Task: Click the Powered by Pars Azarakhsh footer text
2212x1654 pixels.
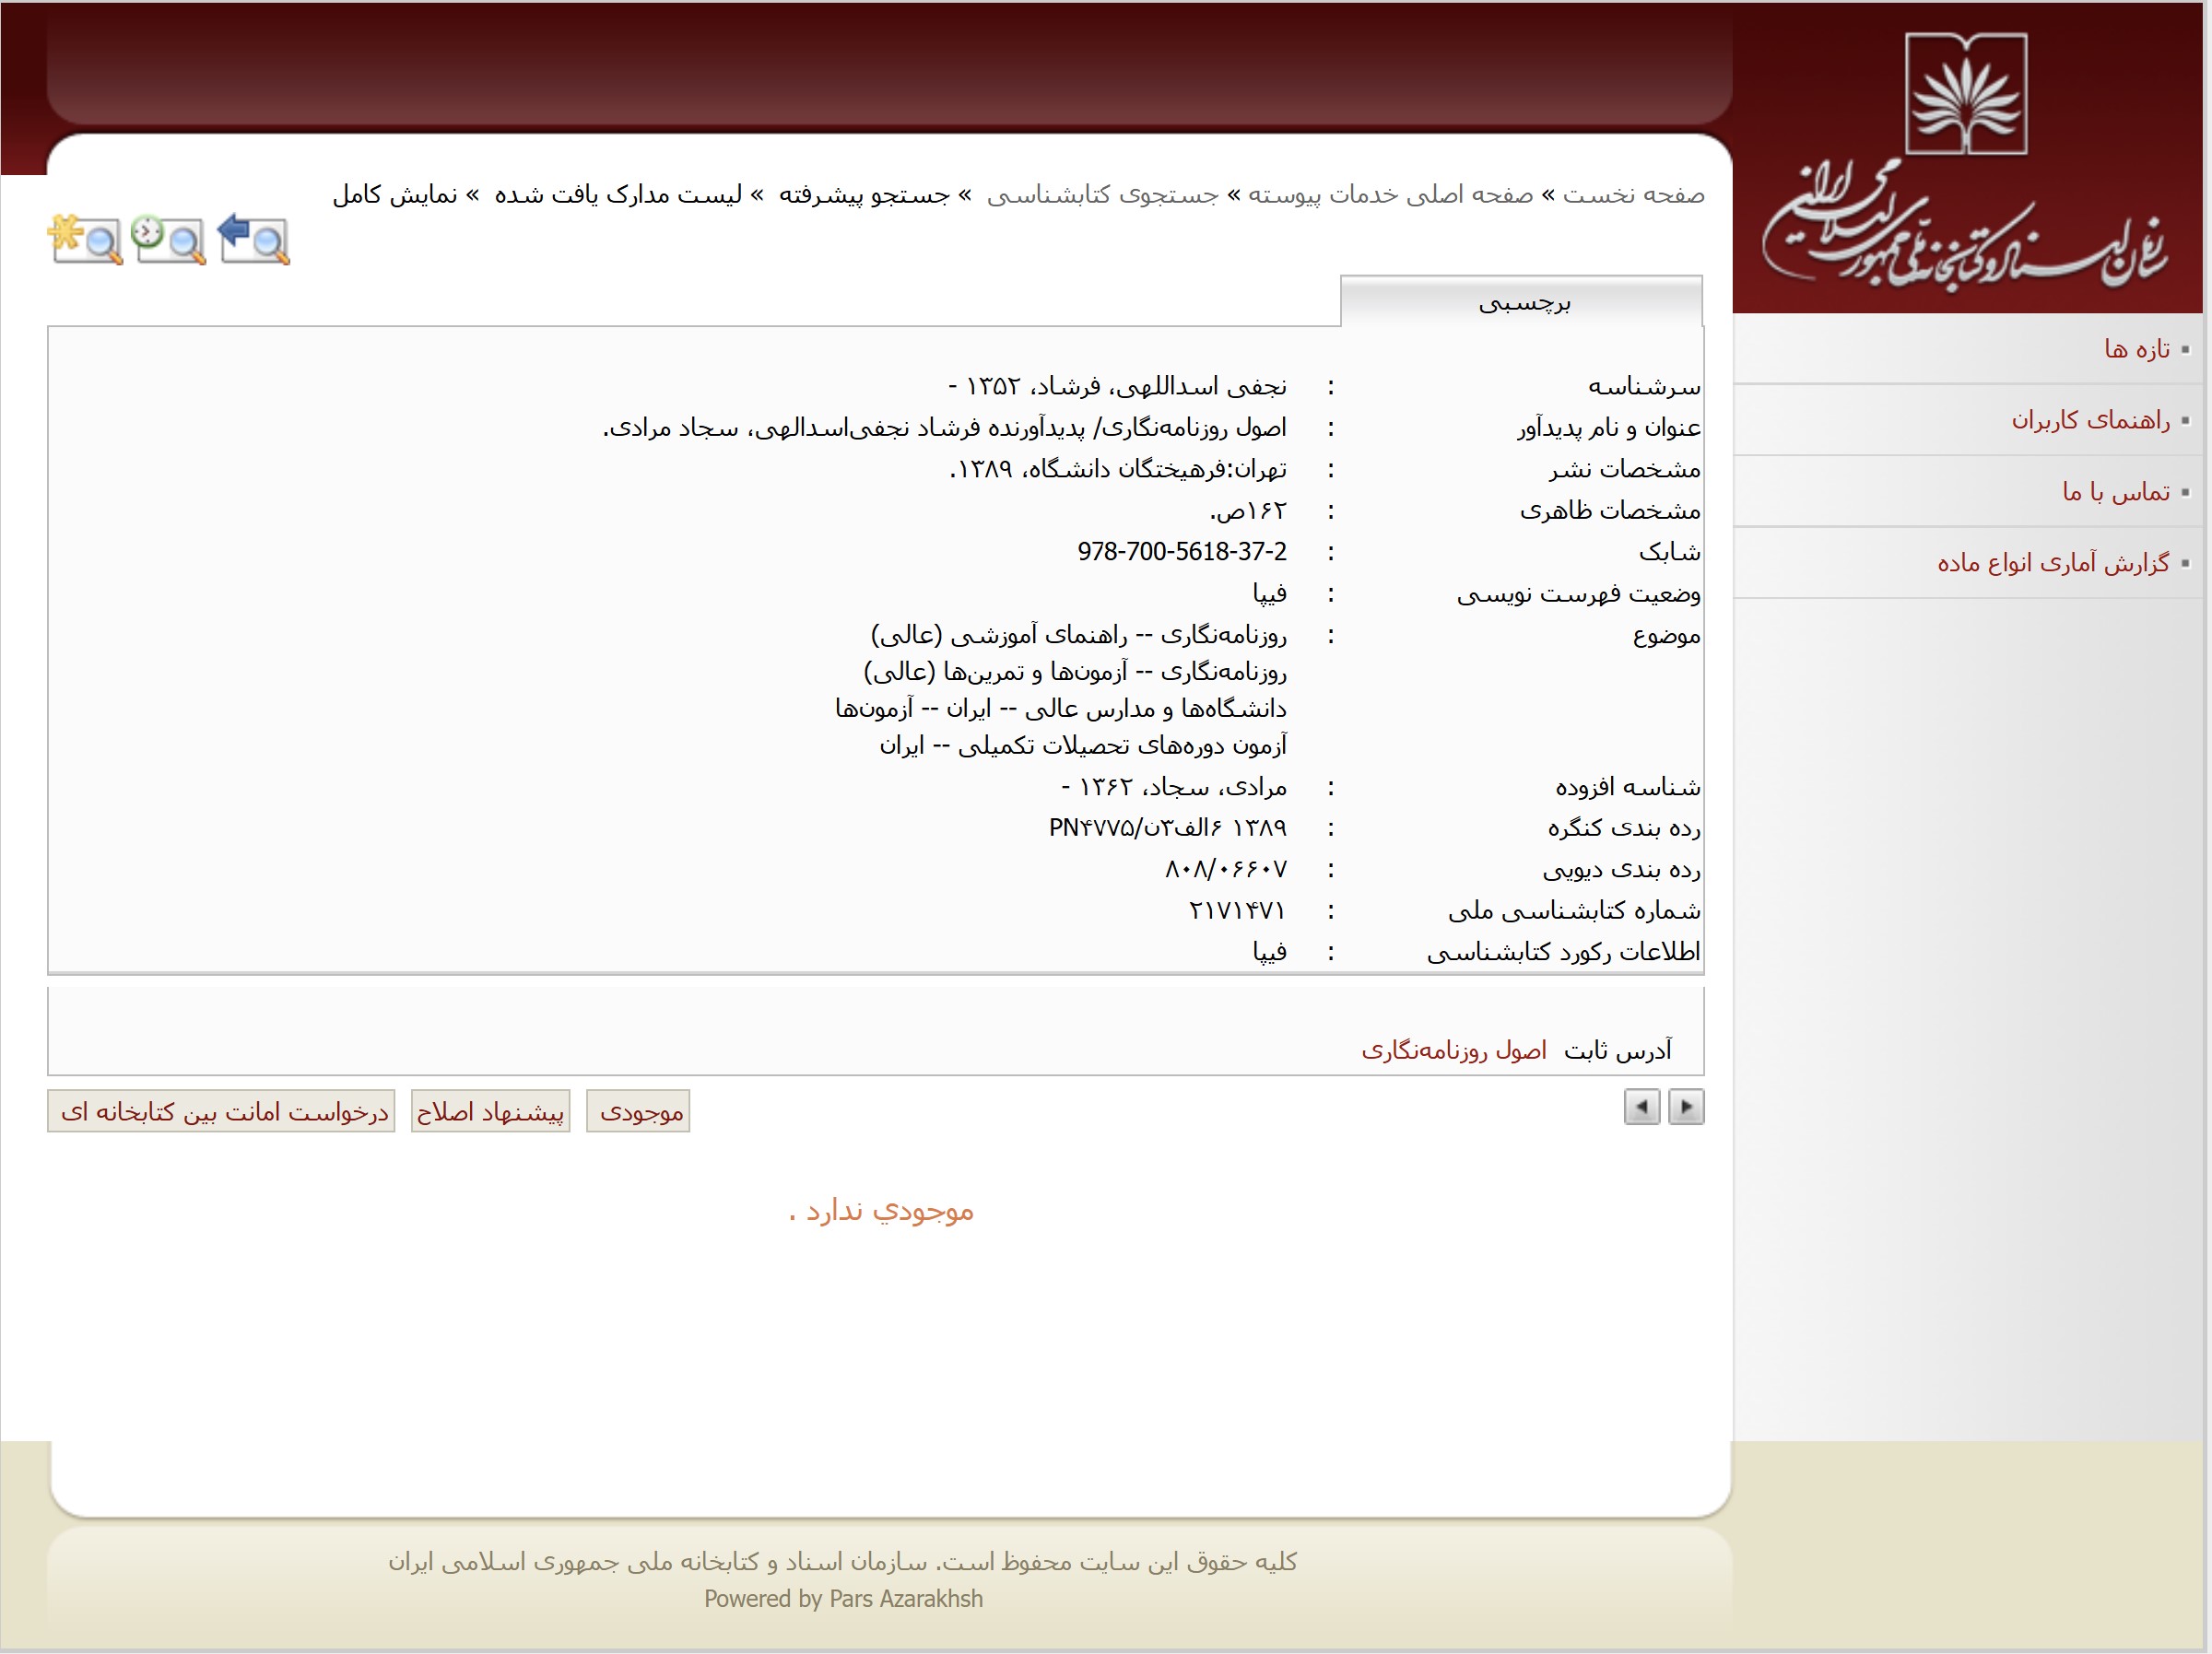Action: (x=843, y=1599)
